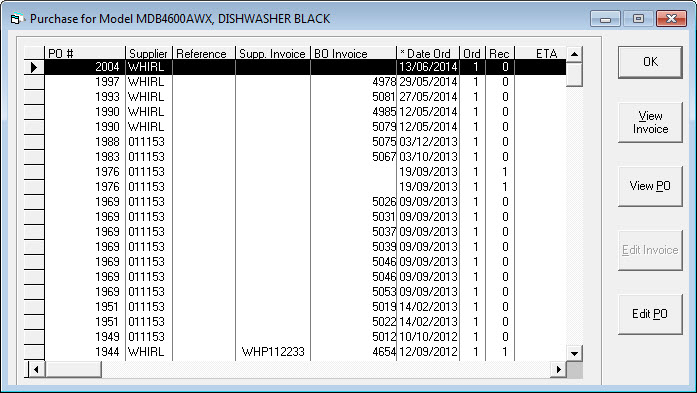Click BO Invoice 5026 cell

pos(353,202)
